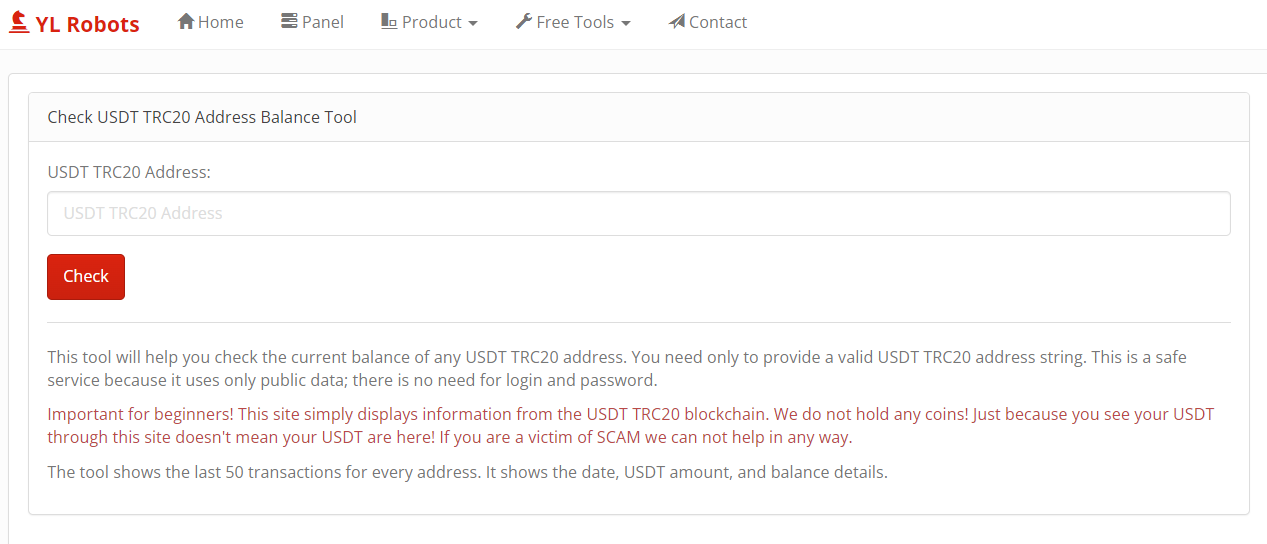Click the house icon beside Home
The width and height of the screenshot is (1267, 544).
[186, 21]
